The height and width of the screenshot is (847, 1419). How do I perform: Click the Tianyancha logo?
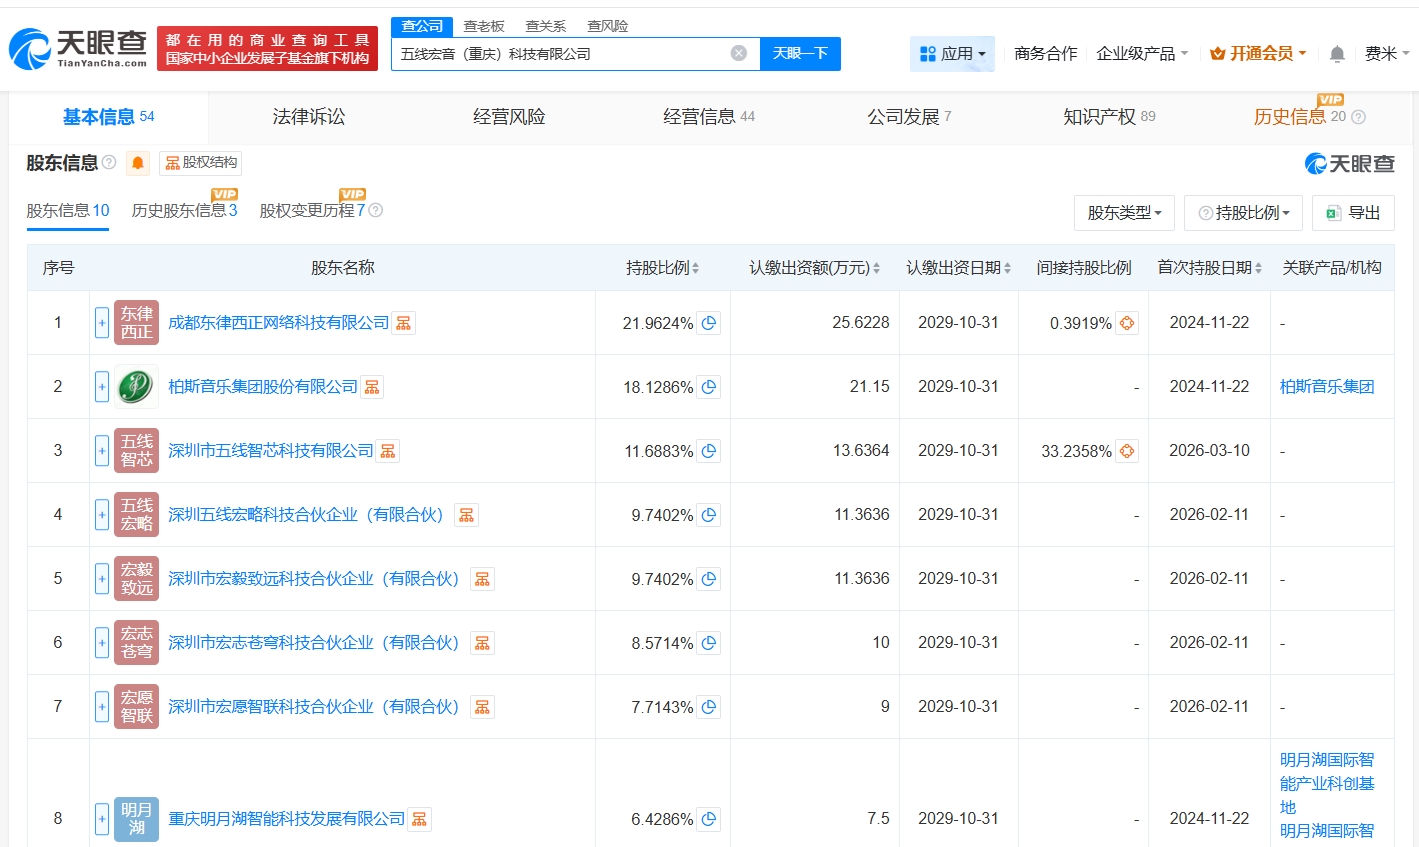click(78, 48)
